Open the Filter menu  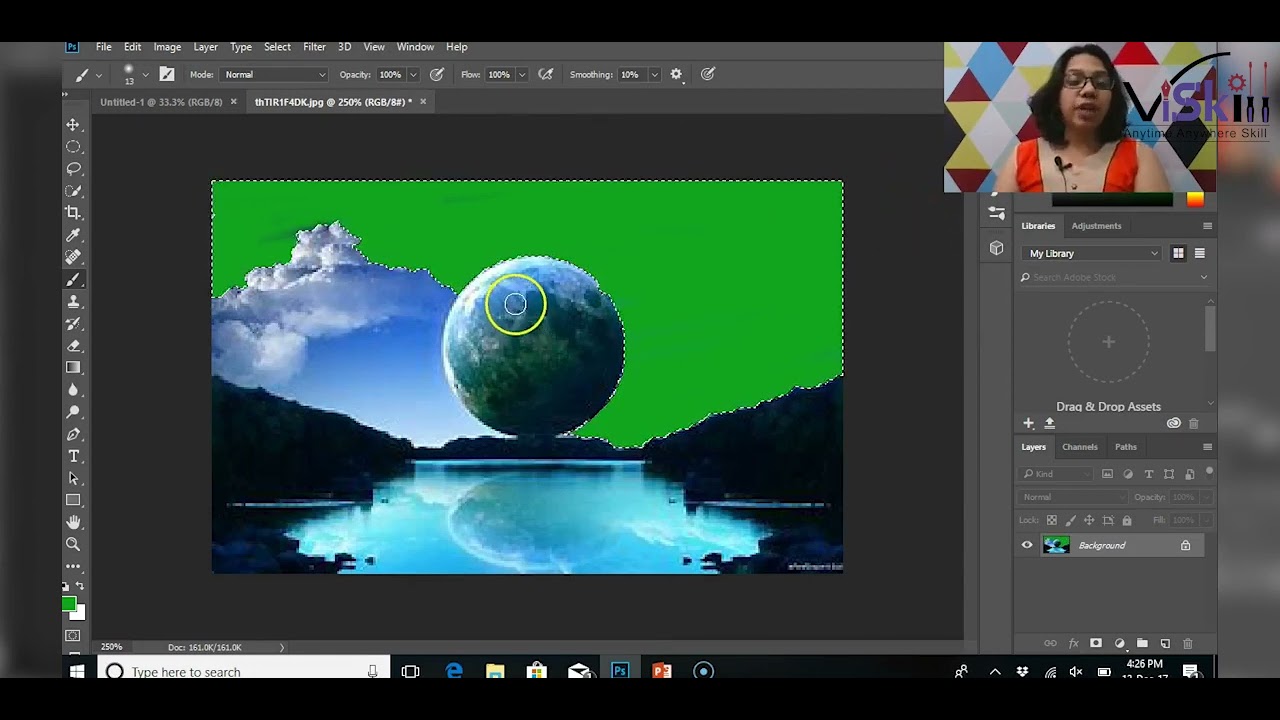(314, 47)
